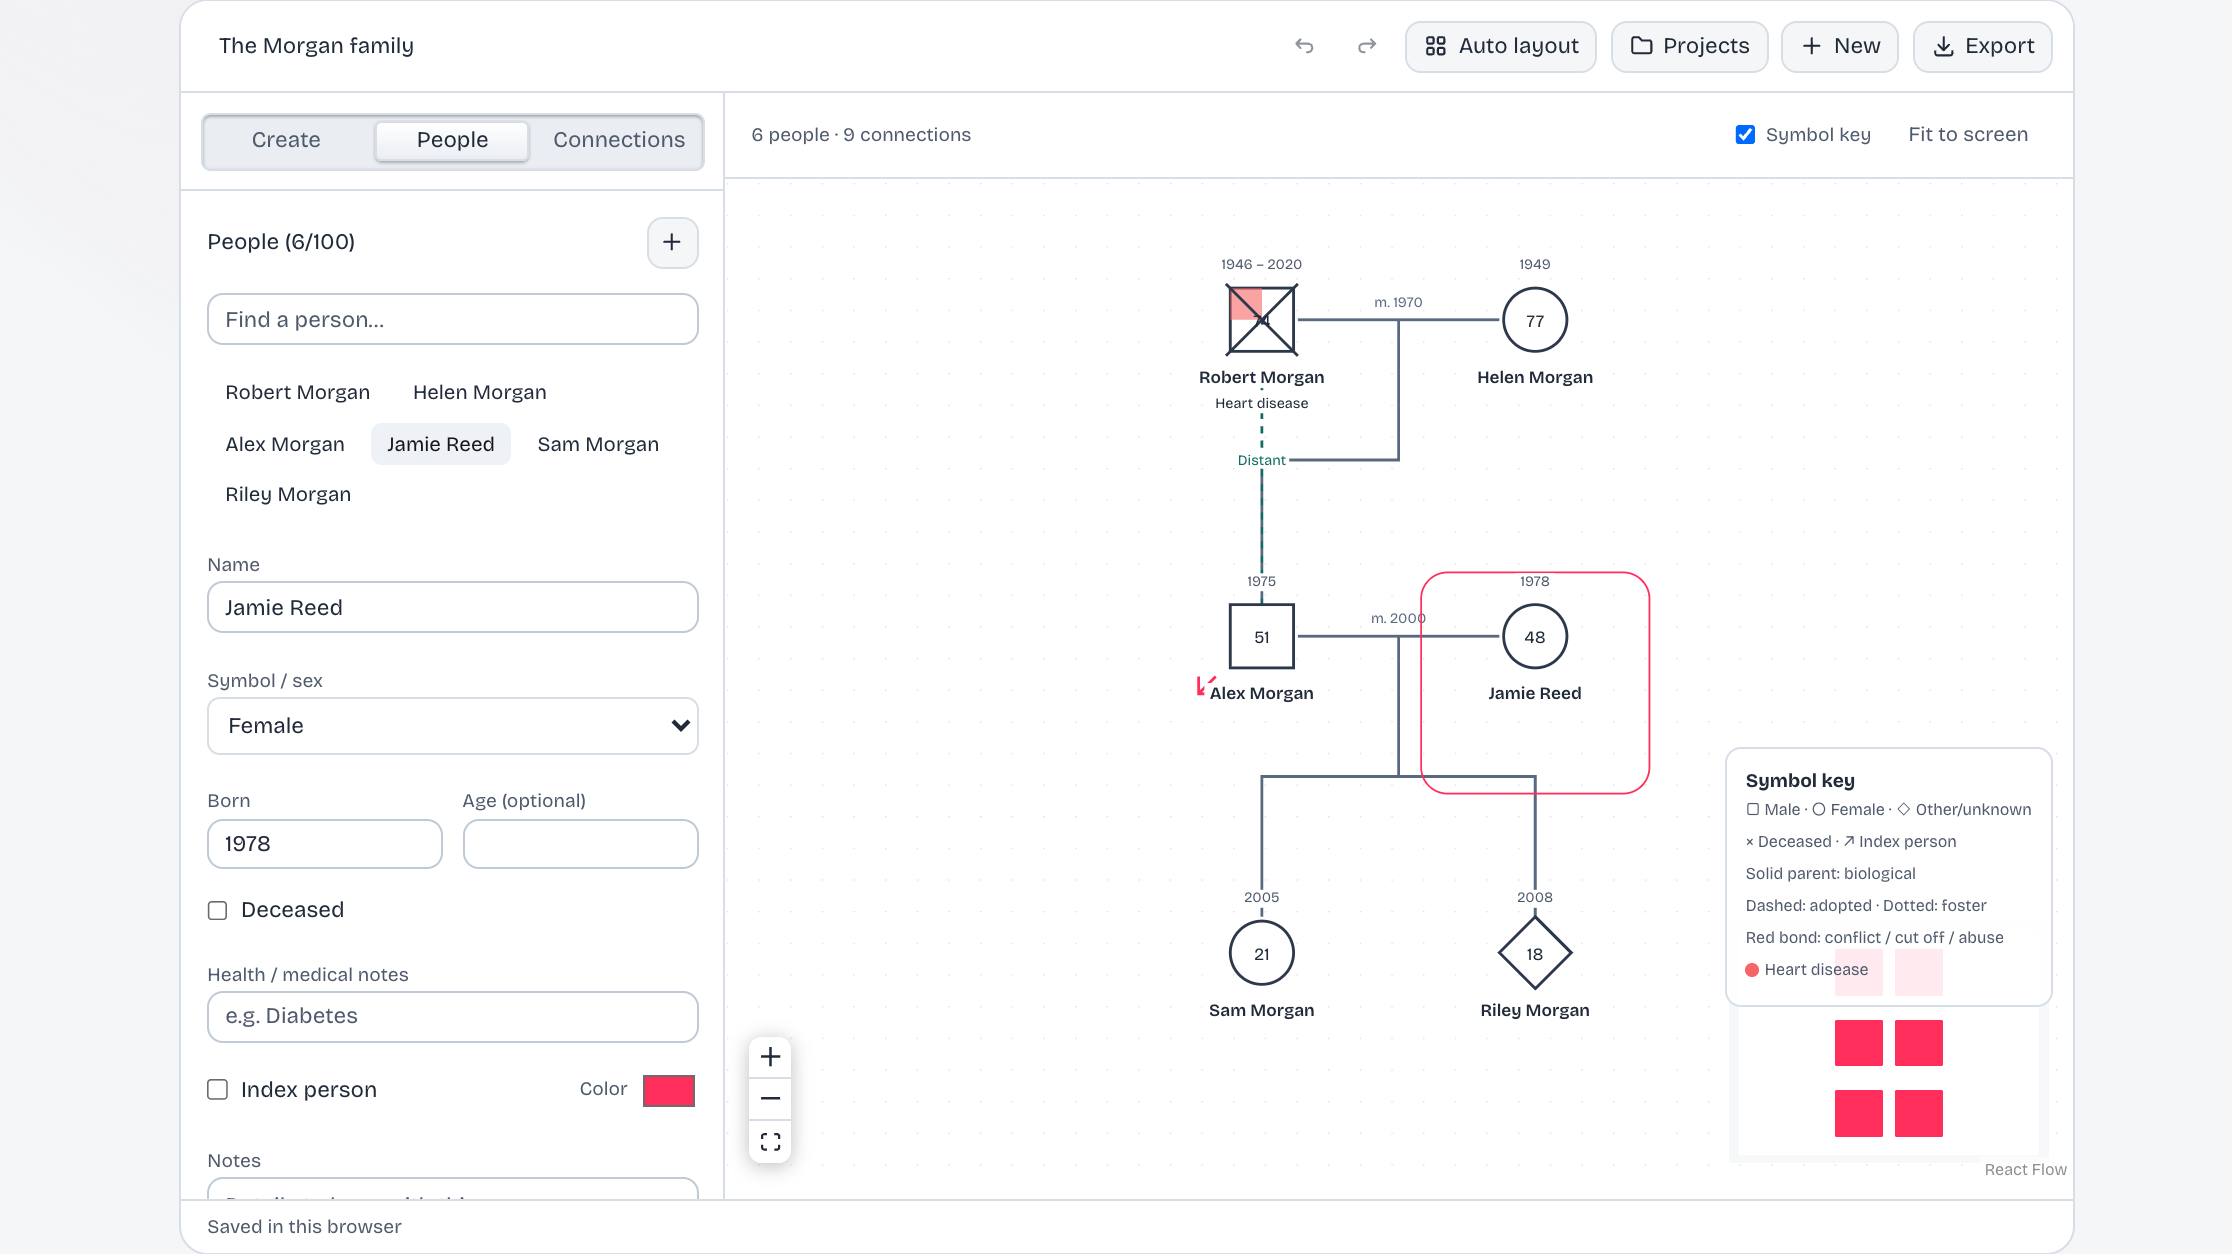
Task: Select Helen Morgan's circle node
Action: coord(1535,320)
